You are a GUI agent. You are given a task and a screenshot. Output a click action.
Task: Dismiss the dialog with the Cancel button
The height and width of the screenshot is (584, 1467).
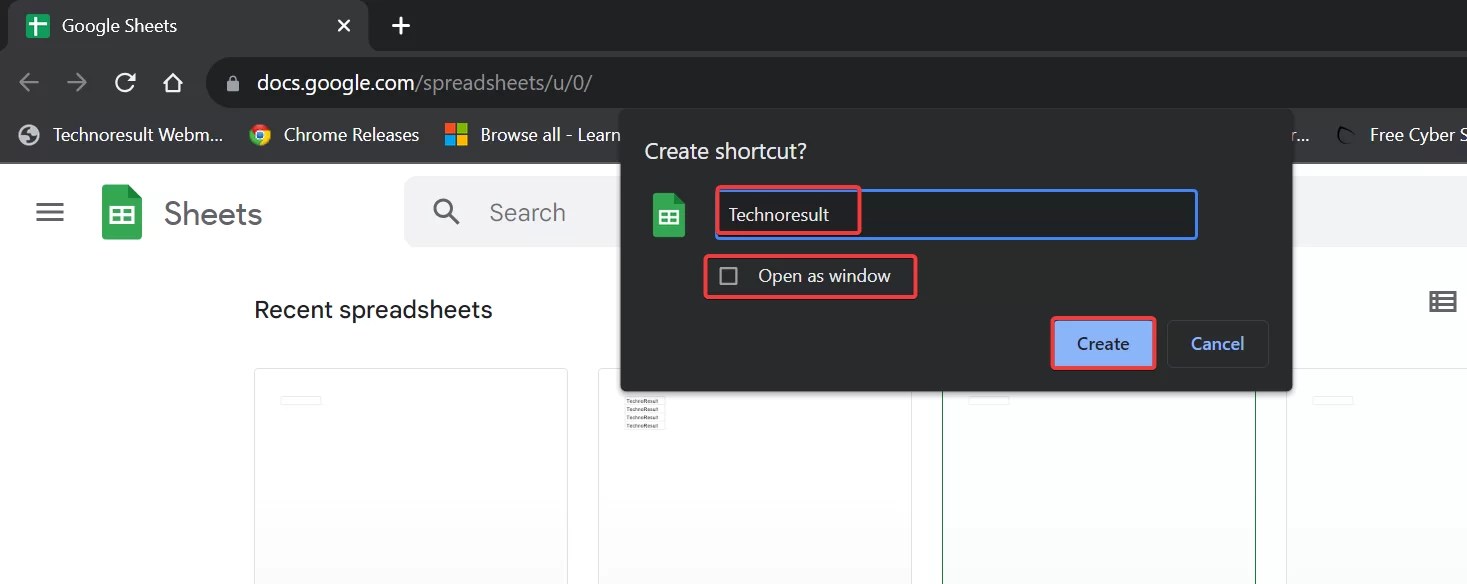pyautogui.click(x=1217, y=343)
